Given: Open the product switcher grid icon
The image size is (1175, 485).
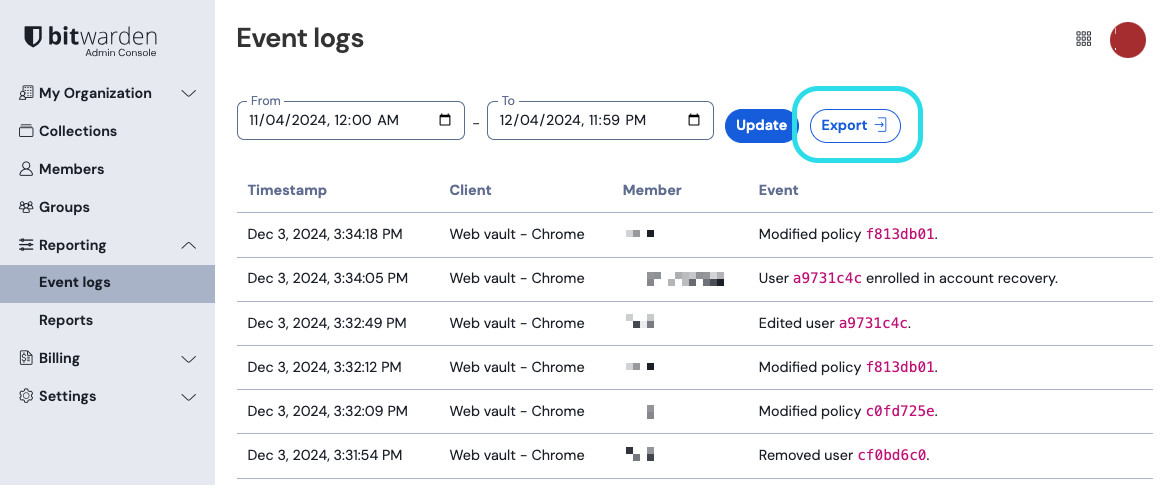Looking at the screenshot, I should pyautogui.click(x=1083, y=39).
